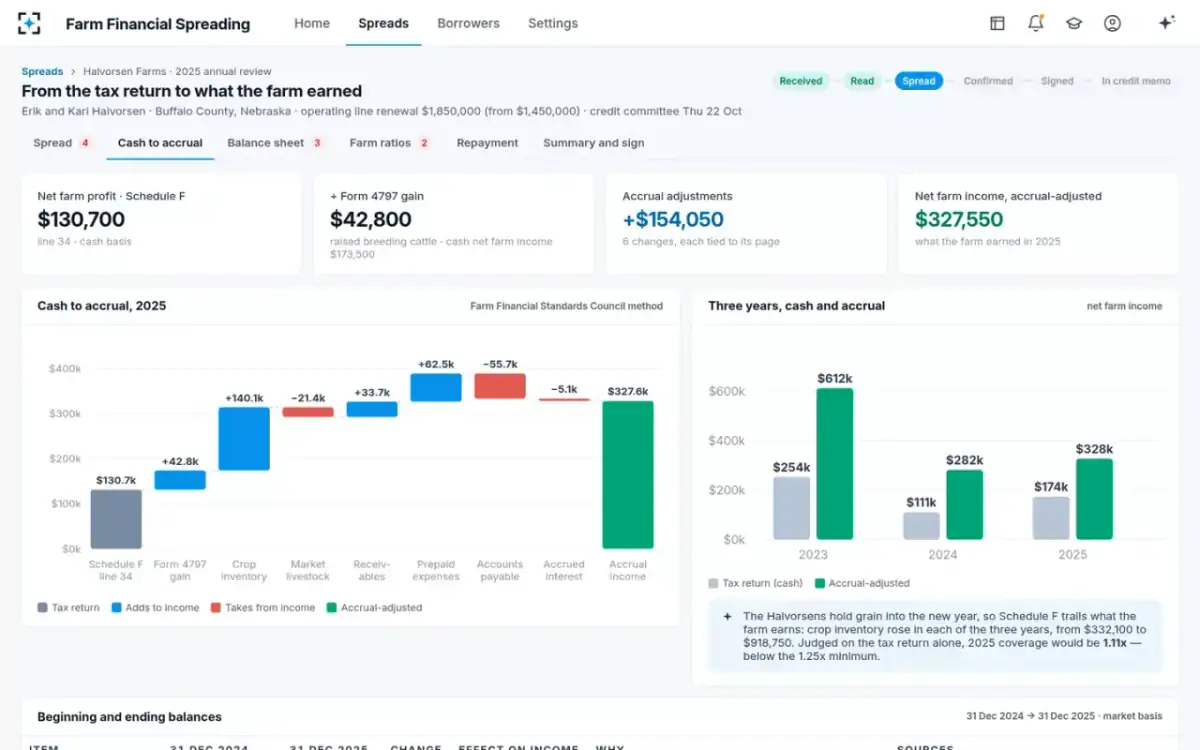Click the Tax return (cash) legend swatch

(x=713, y=583)
